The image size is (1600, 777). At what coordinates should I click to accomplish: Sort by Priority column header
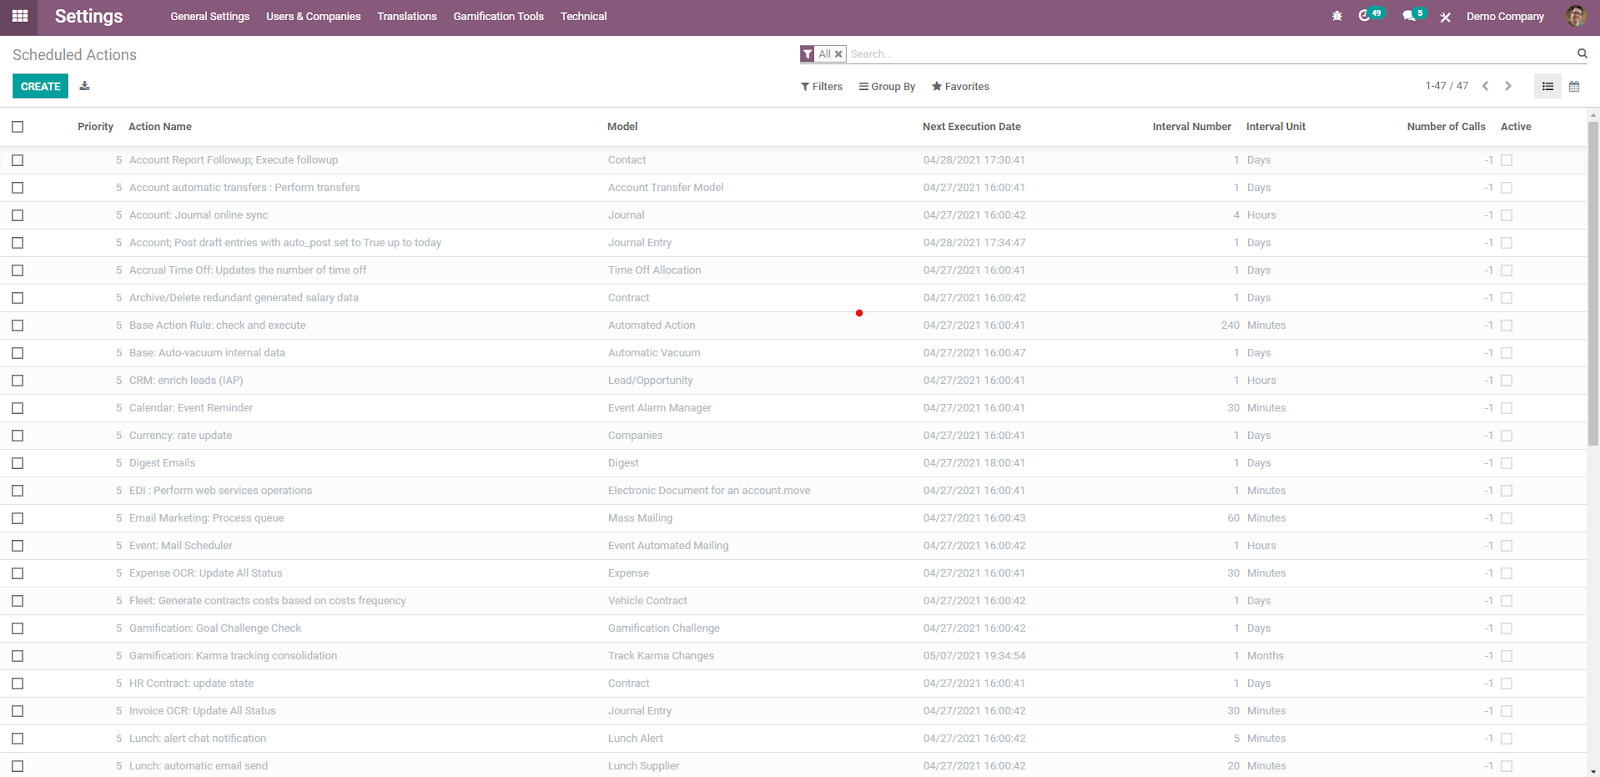(x=95, y=127)
